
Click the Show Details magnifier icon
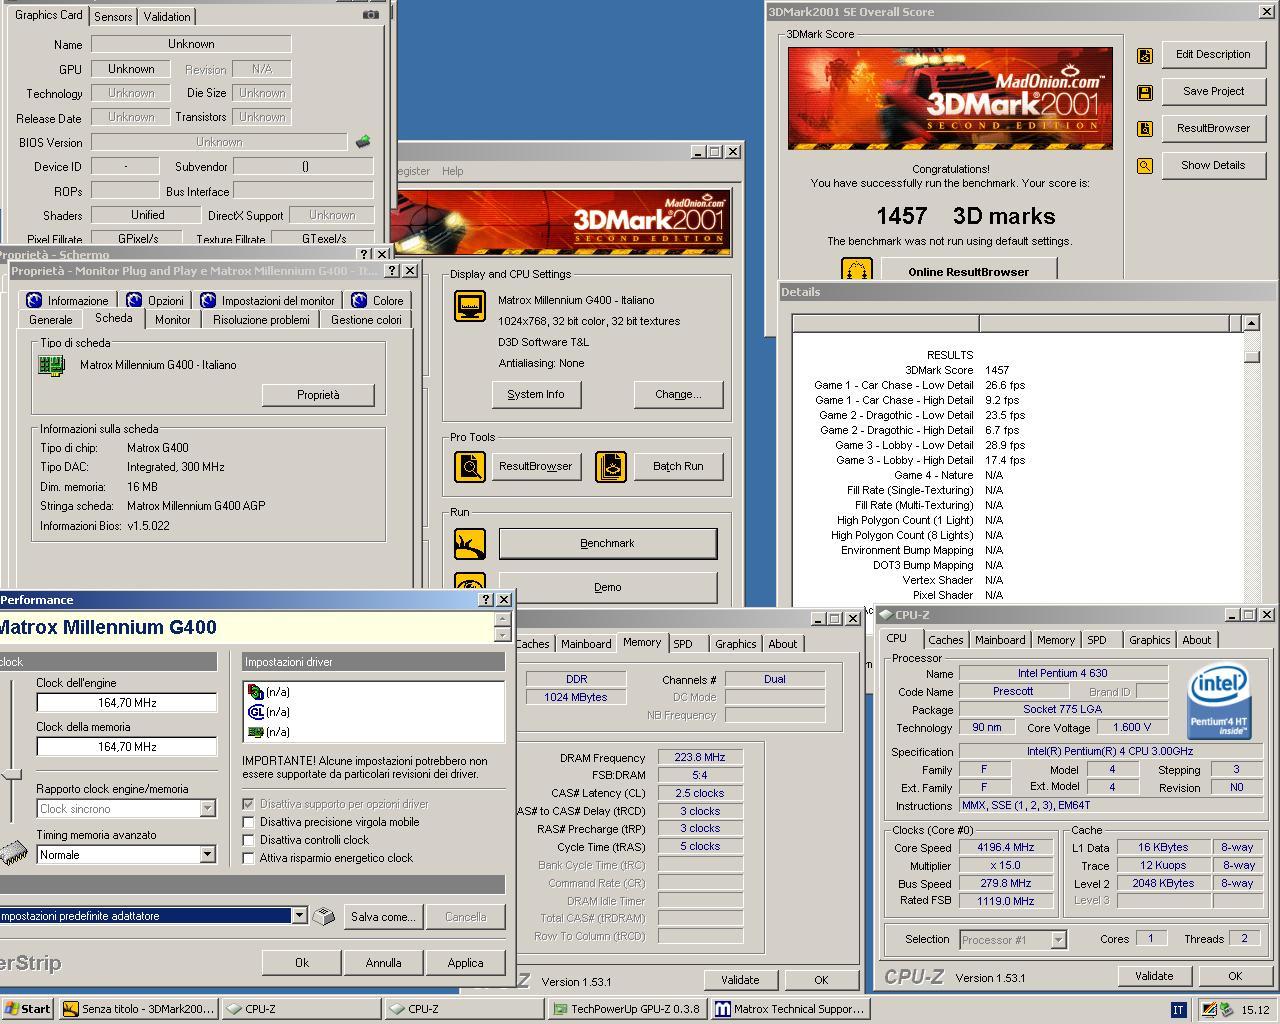tap(1145, 166)
